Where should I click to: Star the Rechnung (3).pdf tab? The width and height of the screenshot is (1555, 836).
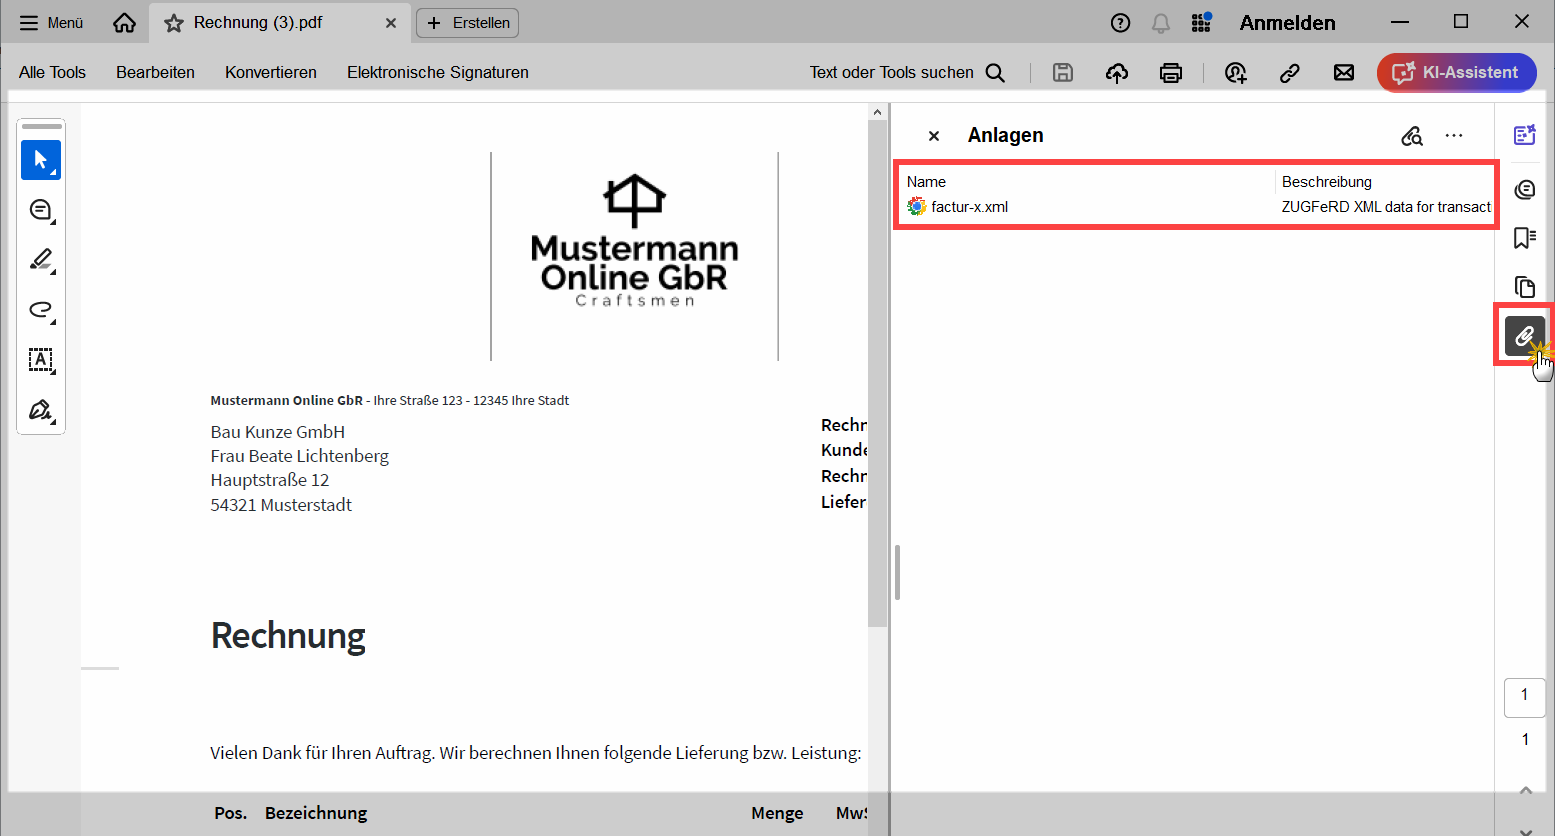pos(174,22)
